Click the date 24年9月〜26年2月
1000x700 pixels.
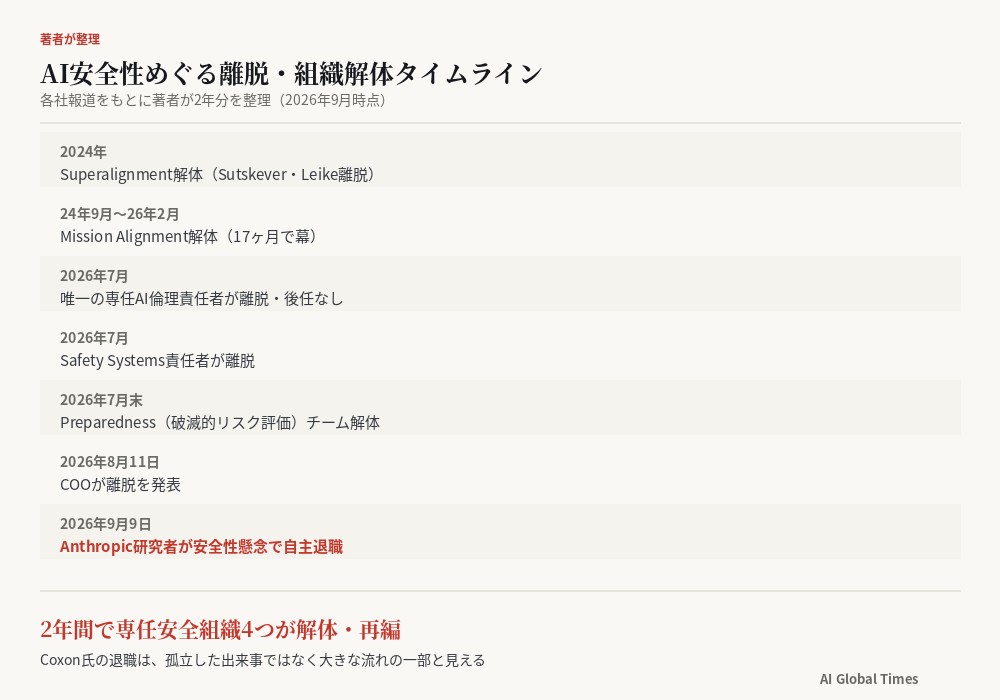119,214
